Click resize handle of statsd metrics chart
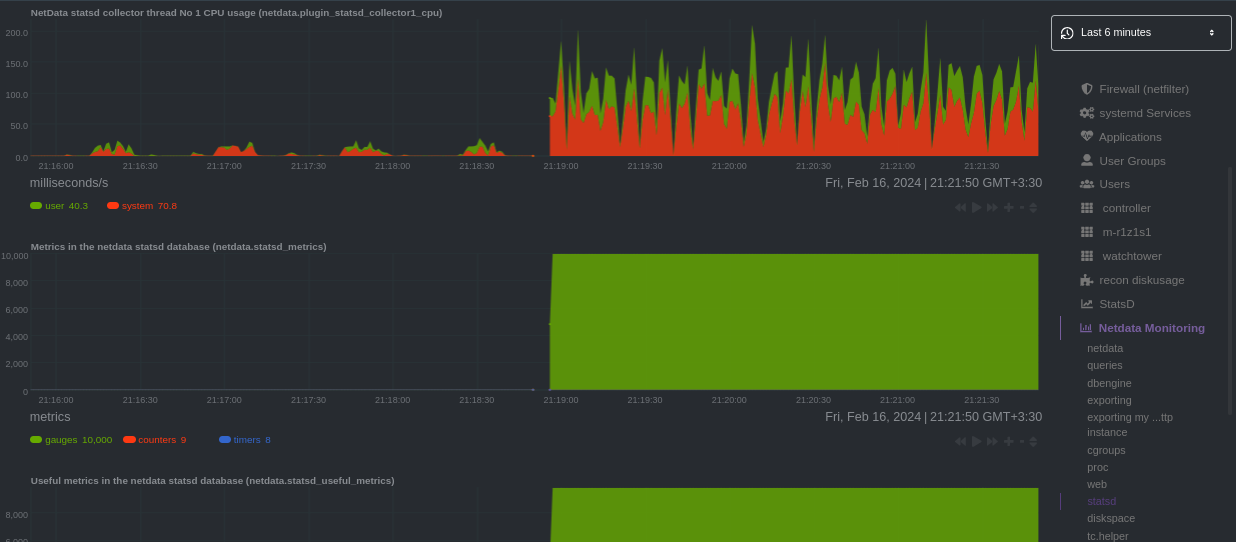Viewport: 1236px width, 542px height. 1033,441
